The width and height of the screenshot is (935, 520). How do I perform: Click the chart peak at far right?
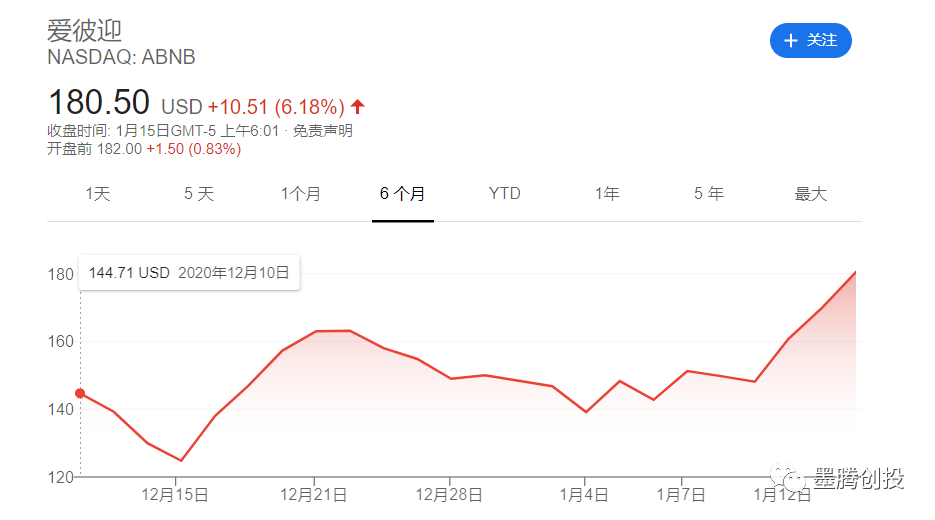[x=856, y=272]
